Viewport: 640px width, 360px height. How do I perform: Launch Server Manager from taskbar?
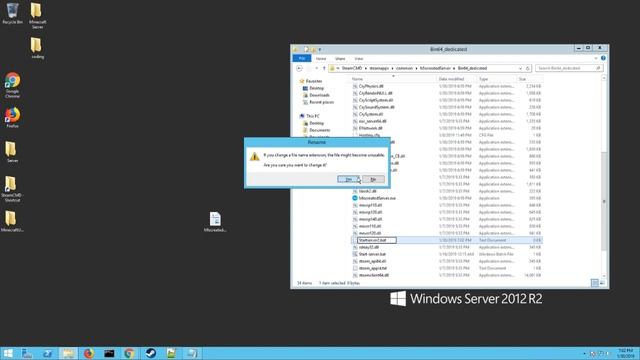click(27, 353)
